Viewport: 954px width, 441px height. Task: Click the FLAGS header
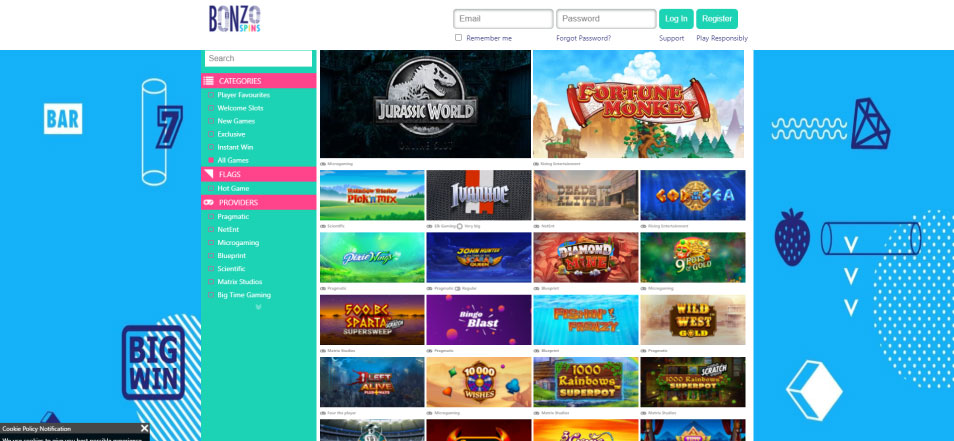point(259,174)
